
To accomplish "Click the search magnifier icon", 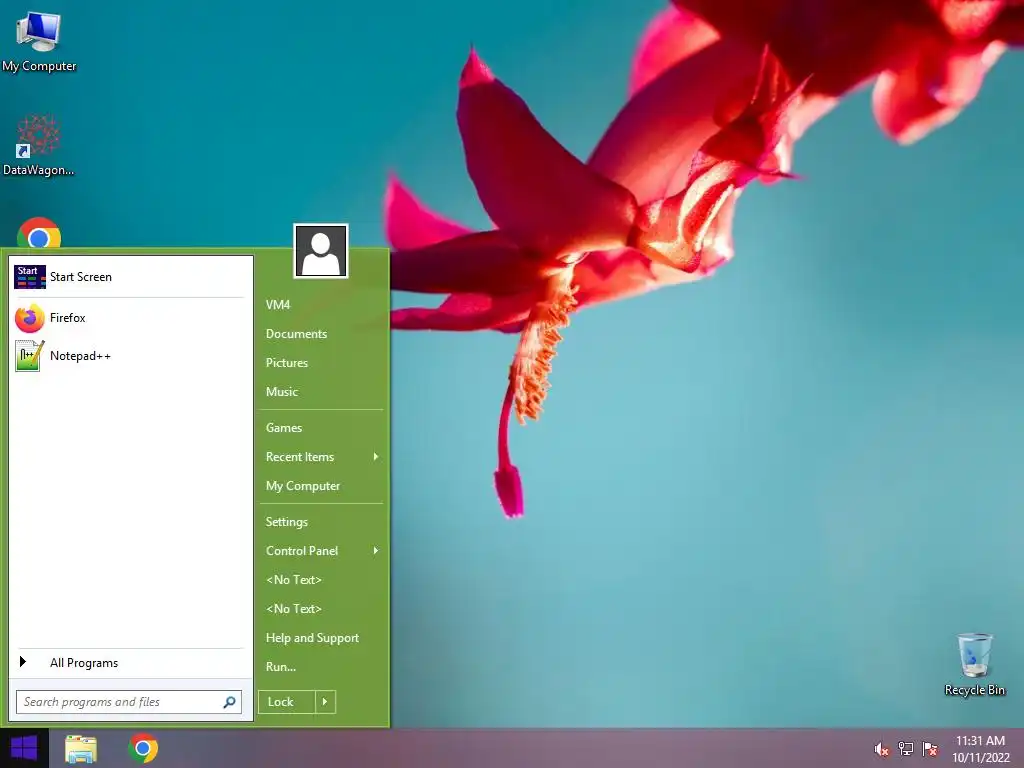I will pyautogui.click(x=229, y=702).
